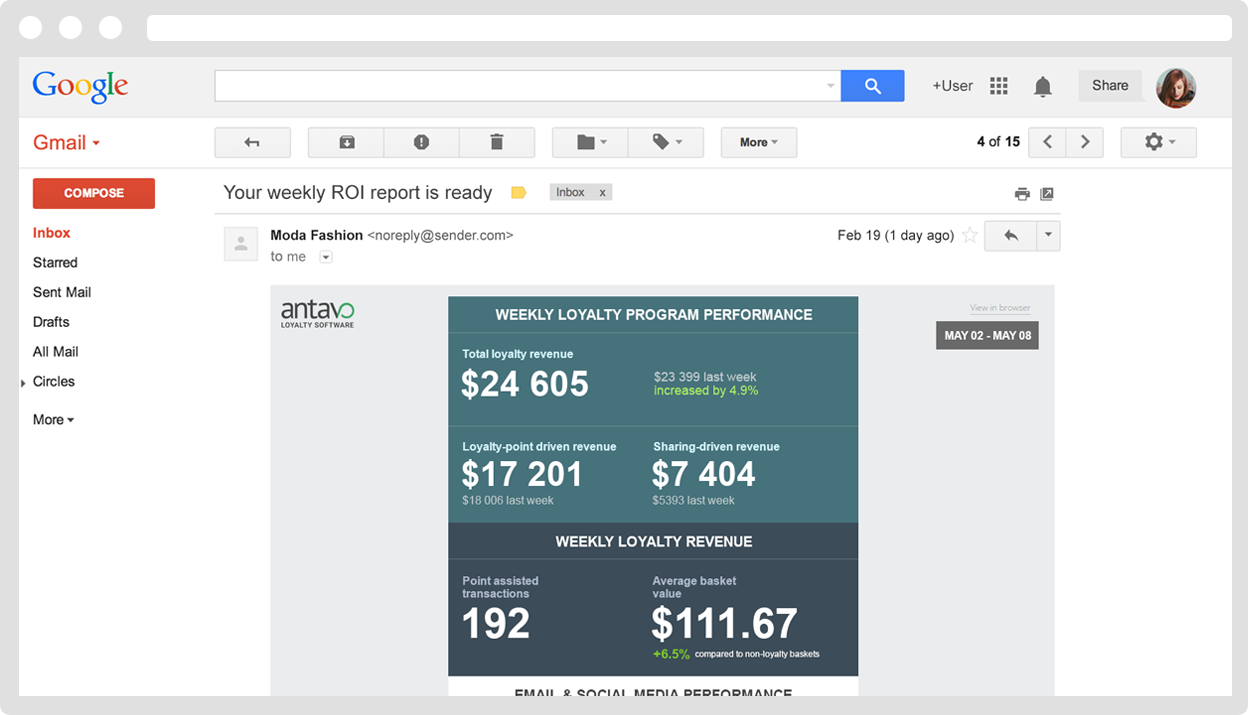Click the '$5393 last week' text

[694, 500]
